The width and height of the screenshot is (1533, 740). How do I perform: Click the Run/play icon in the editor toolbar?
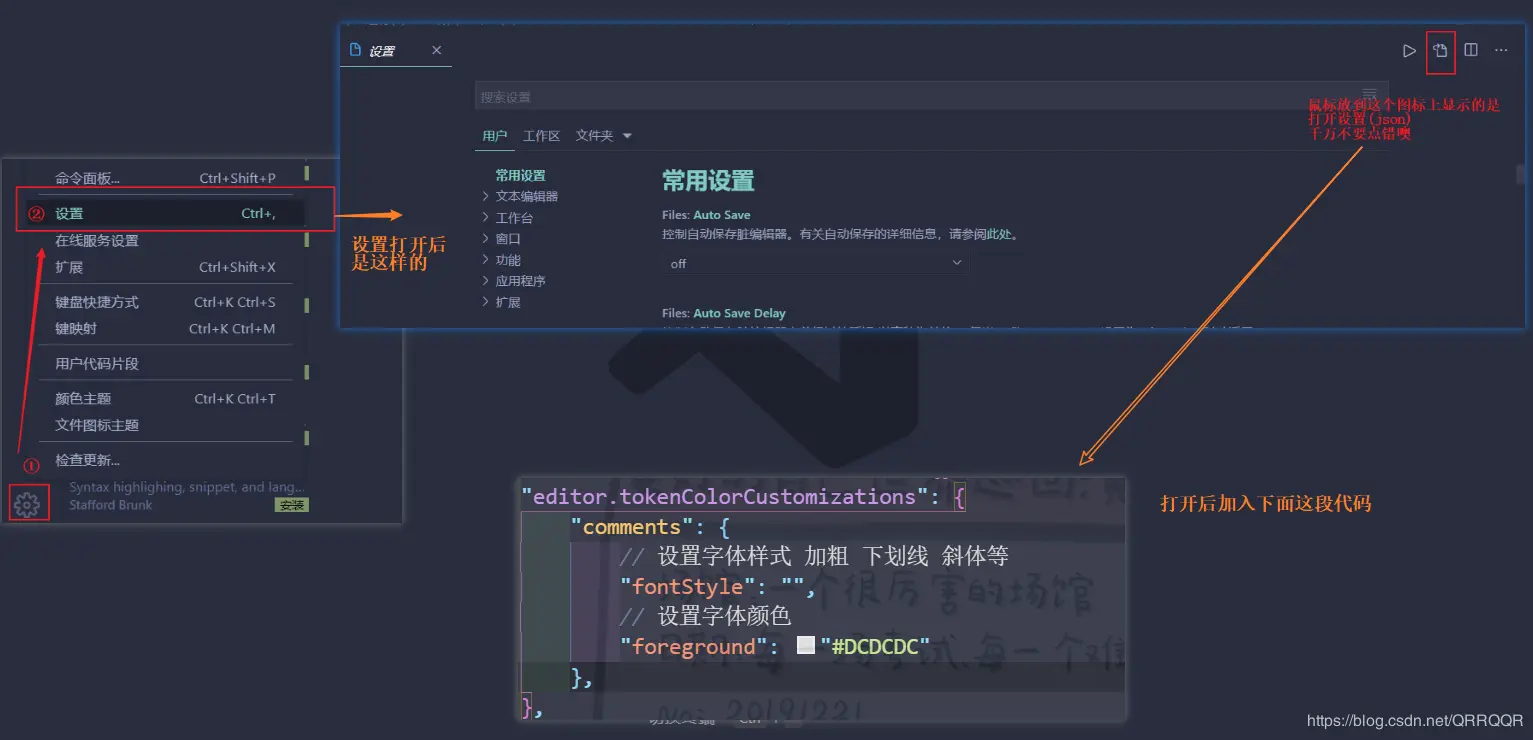tap(1409, 51)
